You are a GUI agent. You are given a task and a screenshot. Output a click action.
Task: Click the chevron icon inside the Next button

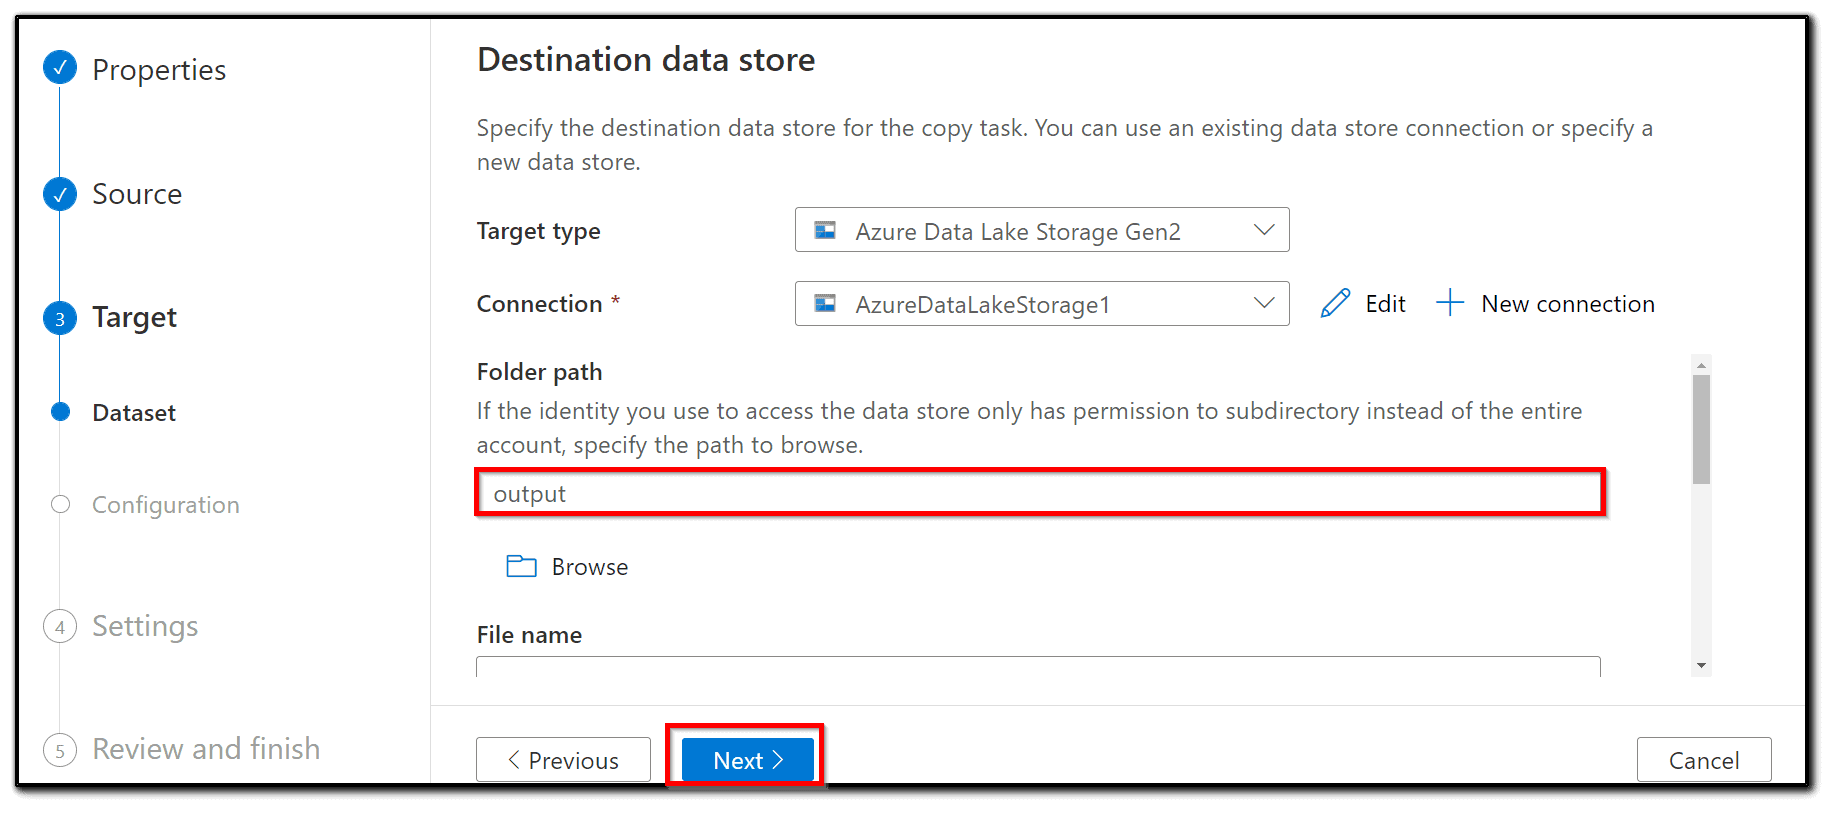click(779, 760)
